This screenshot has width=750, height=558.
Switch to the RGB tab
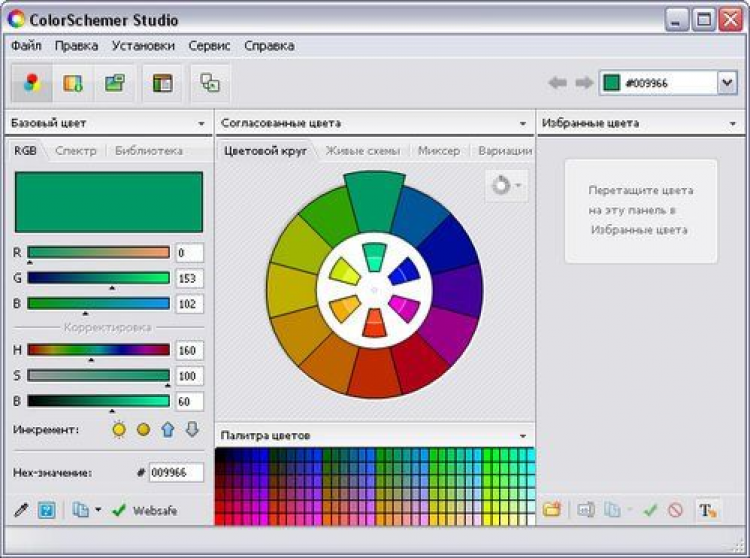(x=25, y=151)
